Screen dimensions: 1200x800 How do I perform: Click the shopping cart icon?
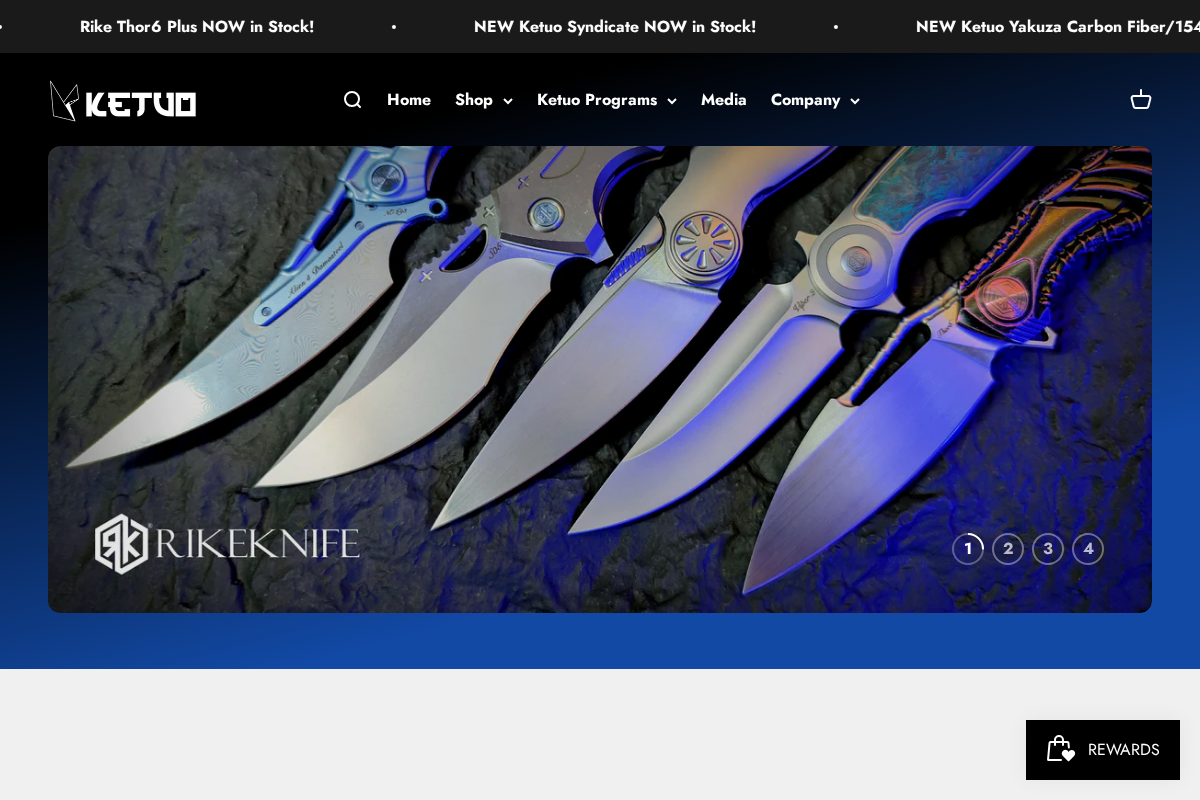pyautogui.click(x=1141, y=100)
